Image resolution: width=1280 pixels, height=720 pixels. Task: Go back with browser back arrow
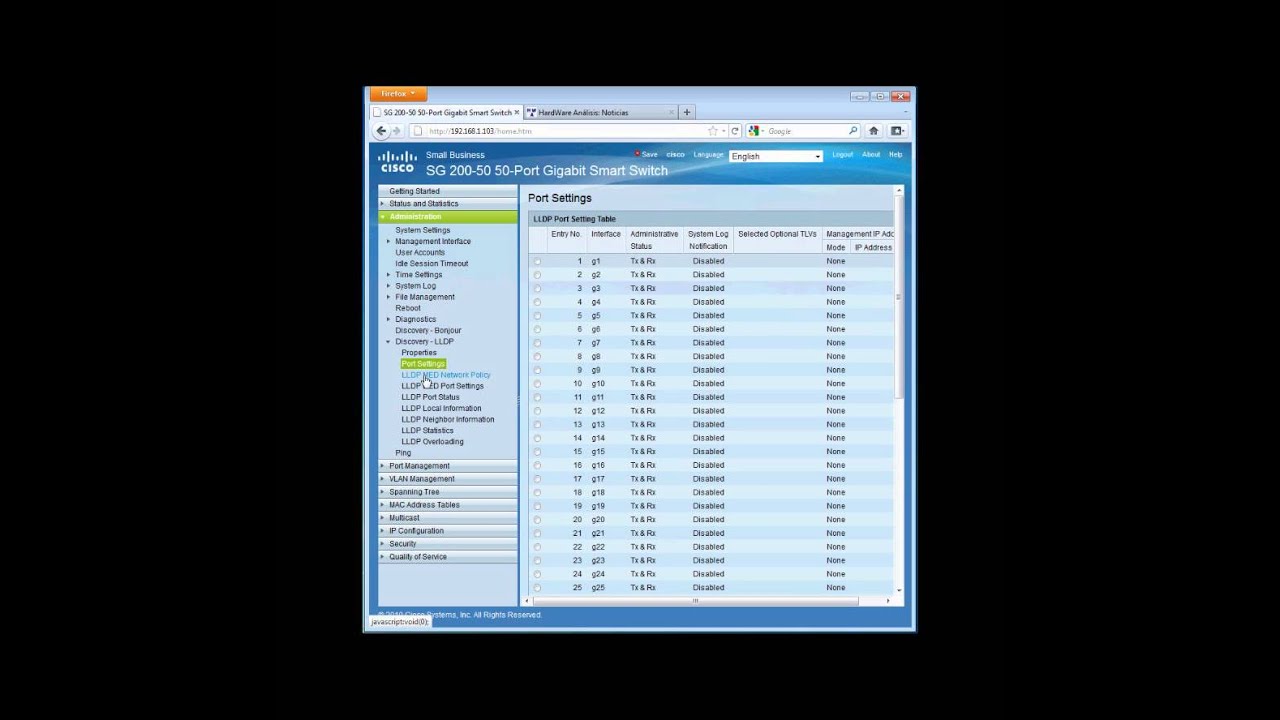click(x=381, y=131)
